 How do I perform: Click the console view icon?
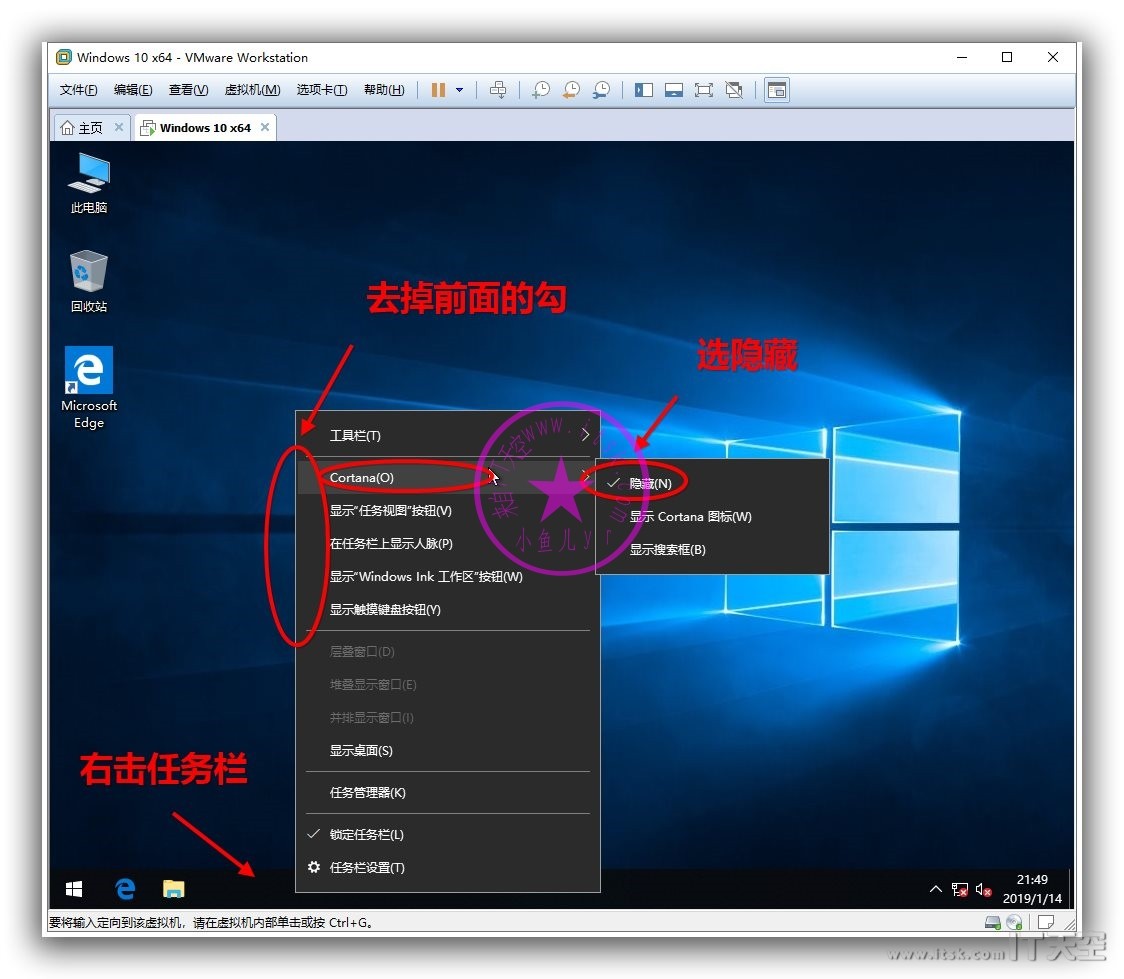click(x=777, y=90)
